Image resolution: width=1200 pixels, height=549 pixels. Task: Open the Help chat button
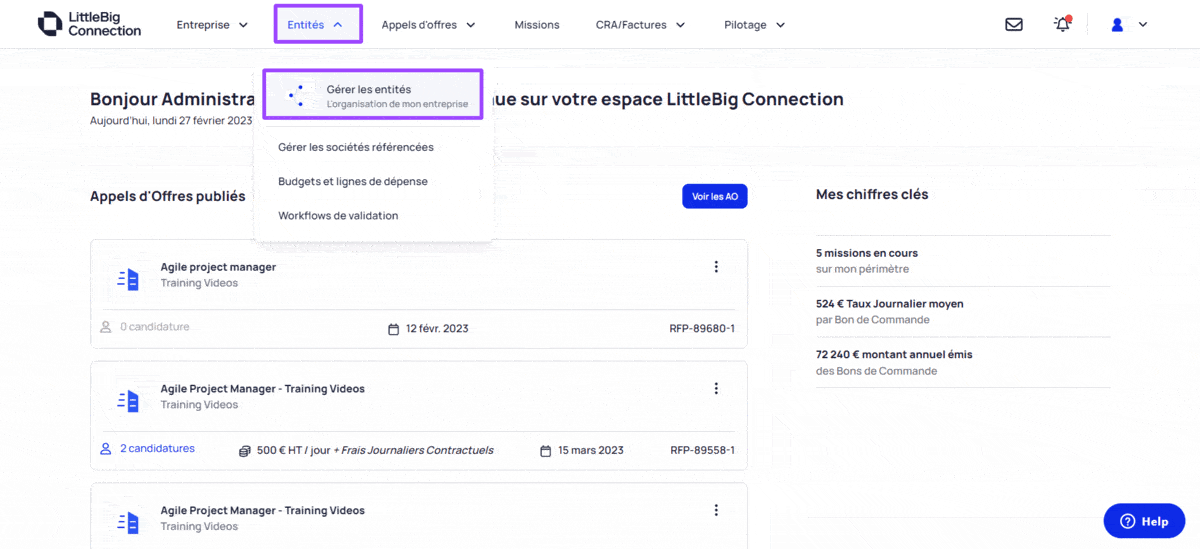tap(1144, 521)
